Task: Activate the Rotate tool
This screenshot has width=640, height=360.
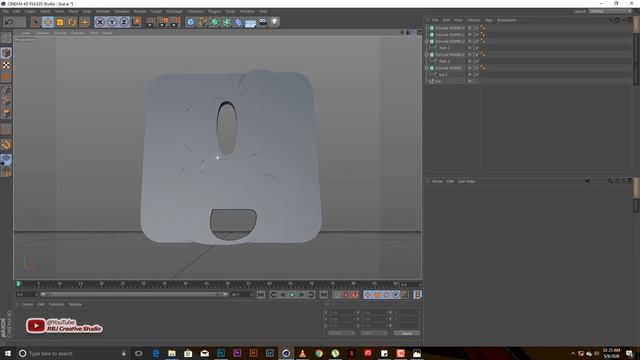Action: [x=72, y=22]
